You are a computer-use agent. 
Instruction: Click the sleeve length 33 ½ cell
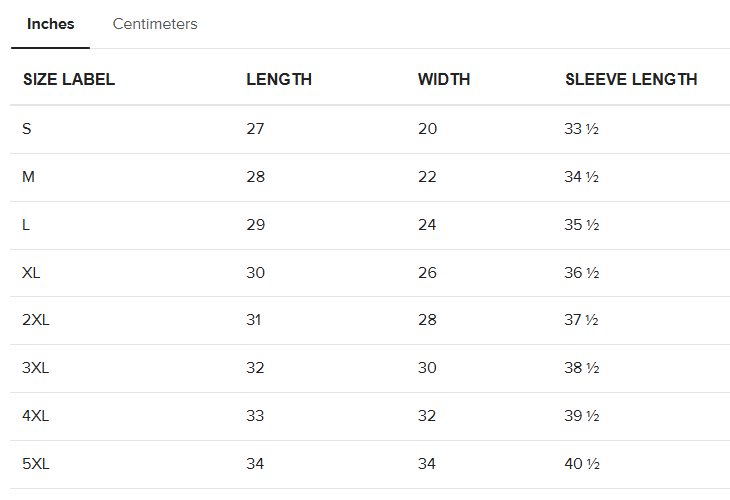[x=581, y=128]
